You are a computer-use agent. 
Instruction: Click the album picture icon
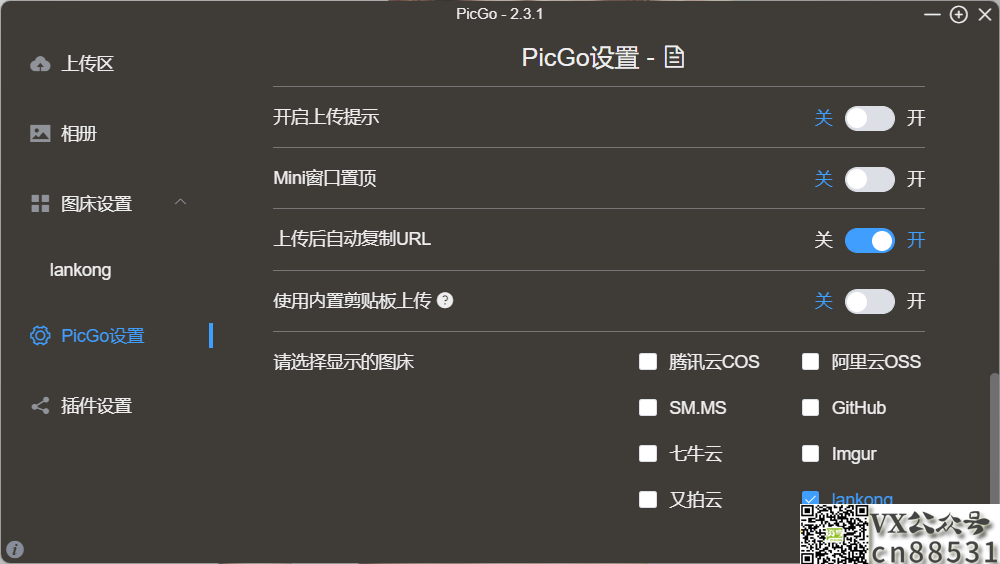coord(40,133)
